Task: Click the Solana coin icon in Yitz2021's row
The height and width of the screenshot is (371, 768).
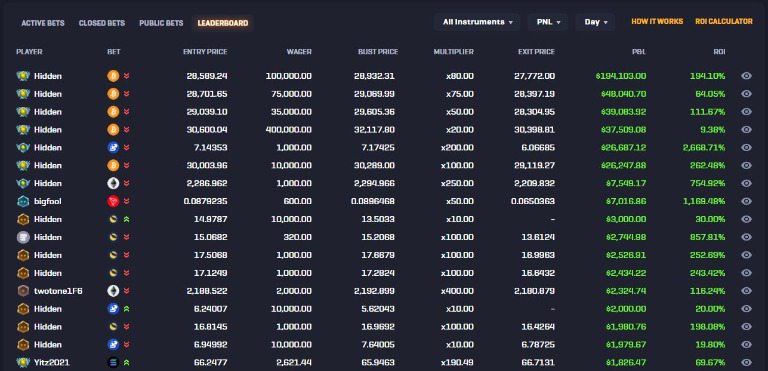Action: click(113, 363)
